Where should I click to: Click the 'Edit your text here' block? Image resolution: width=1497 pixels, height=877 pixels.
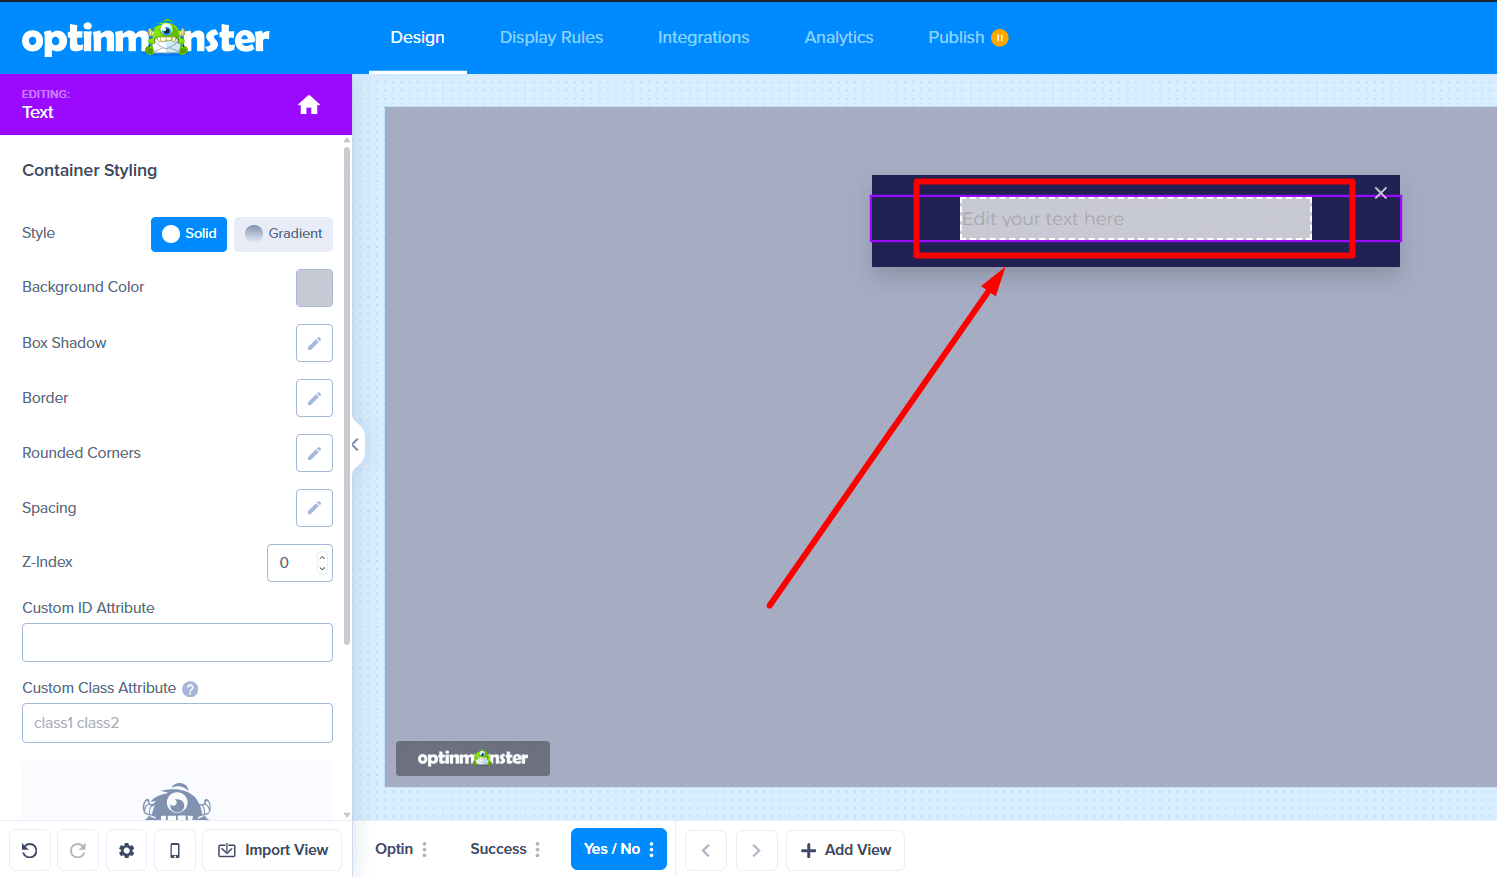pyautogui.click(x=1136, y=219)
